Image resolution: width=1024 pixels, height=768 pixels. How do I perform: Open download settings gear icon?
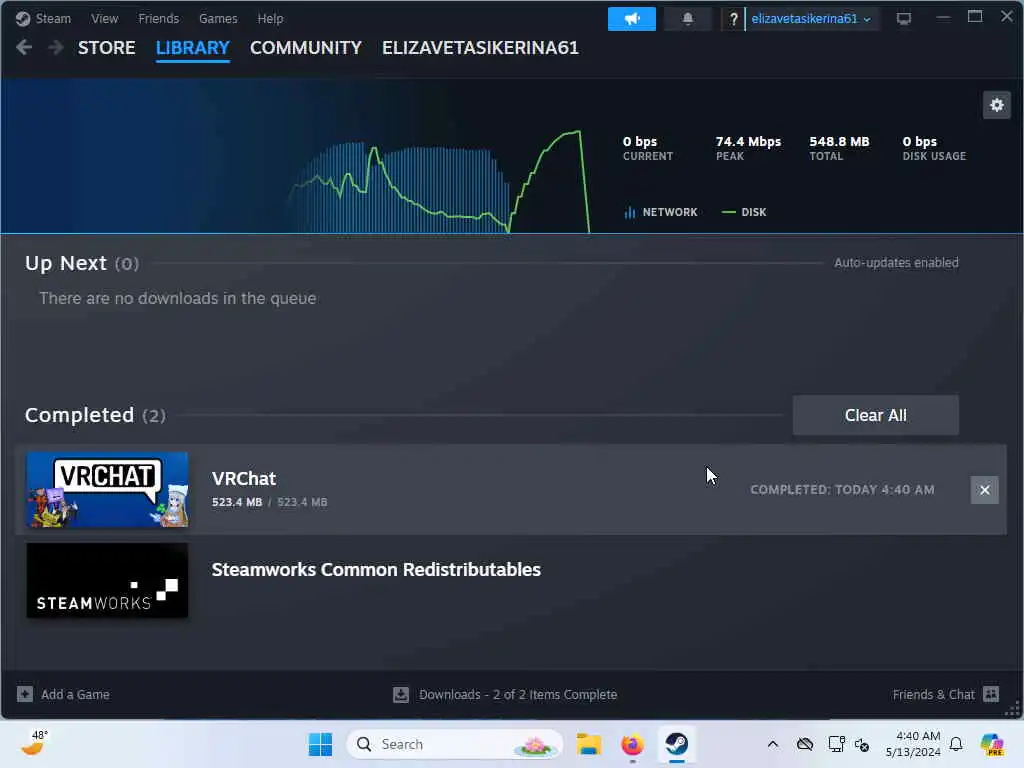[x=997, y=105]
